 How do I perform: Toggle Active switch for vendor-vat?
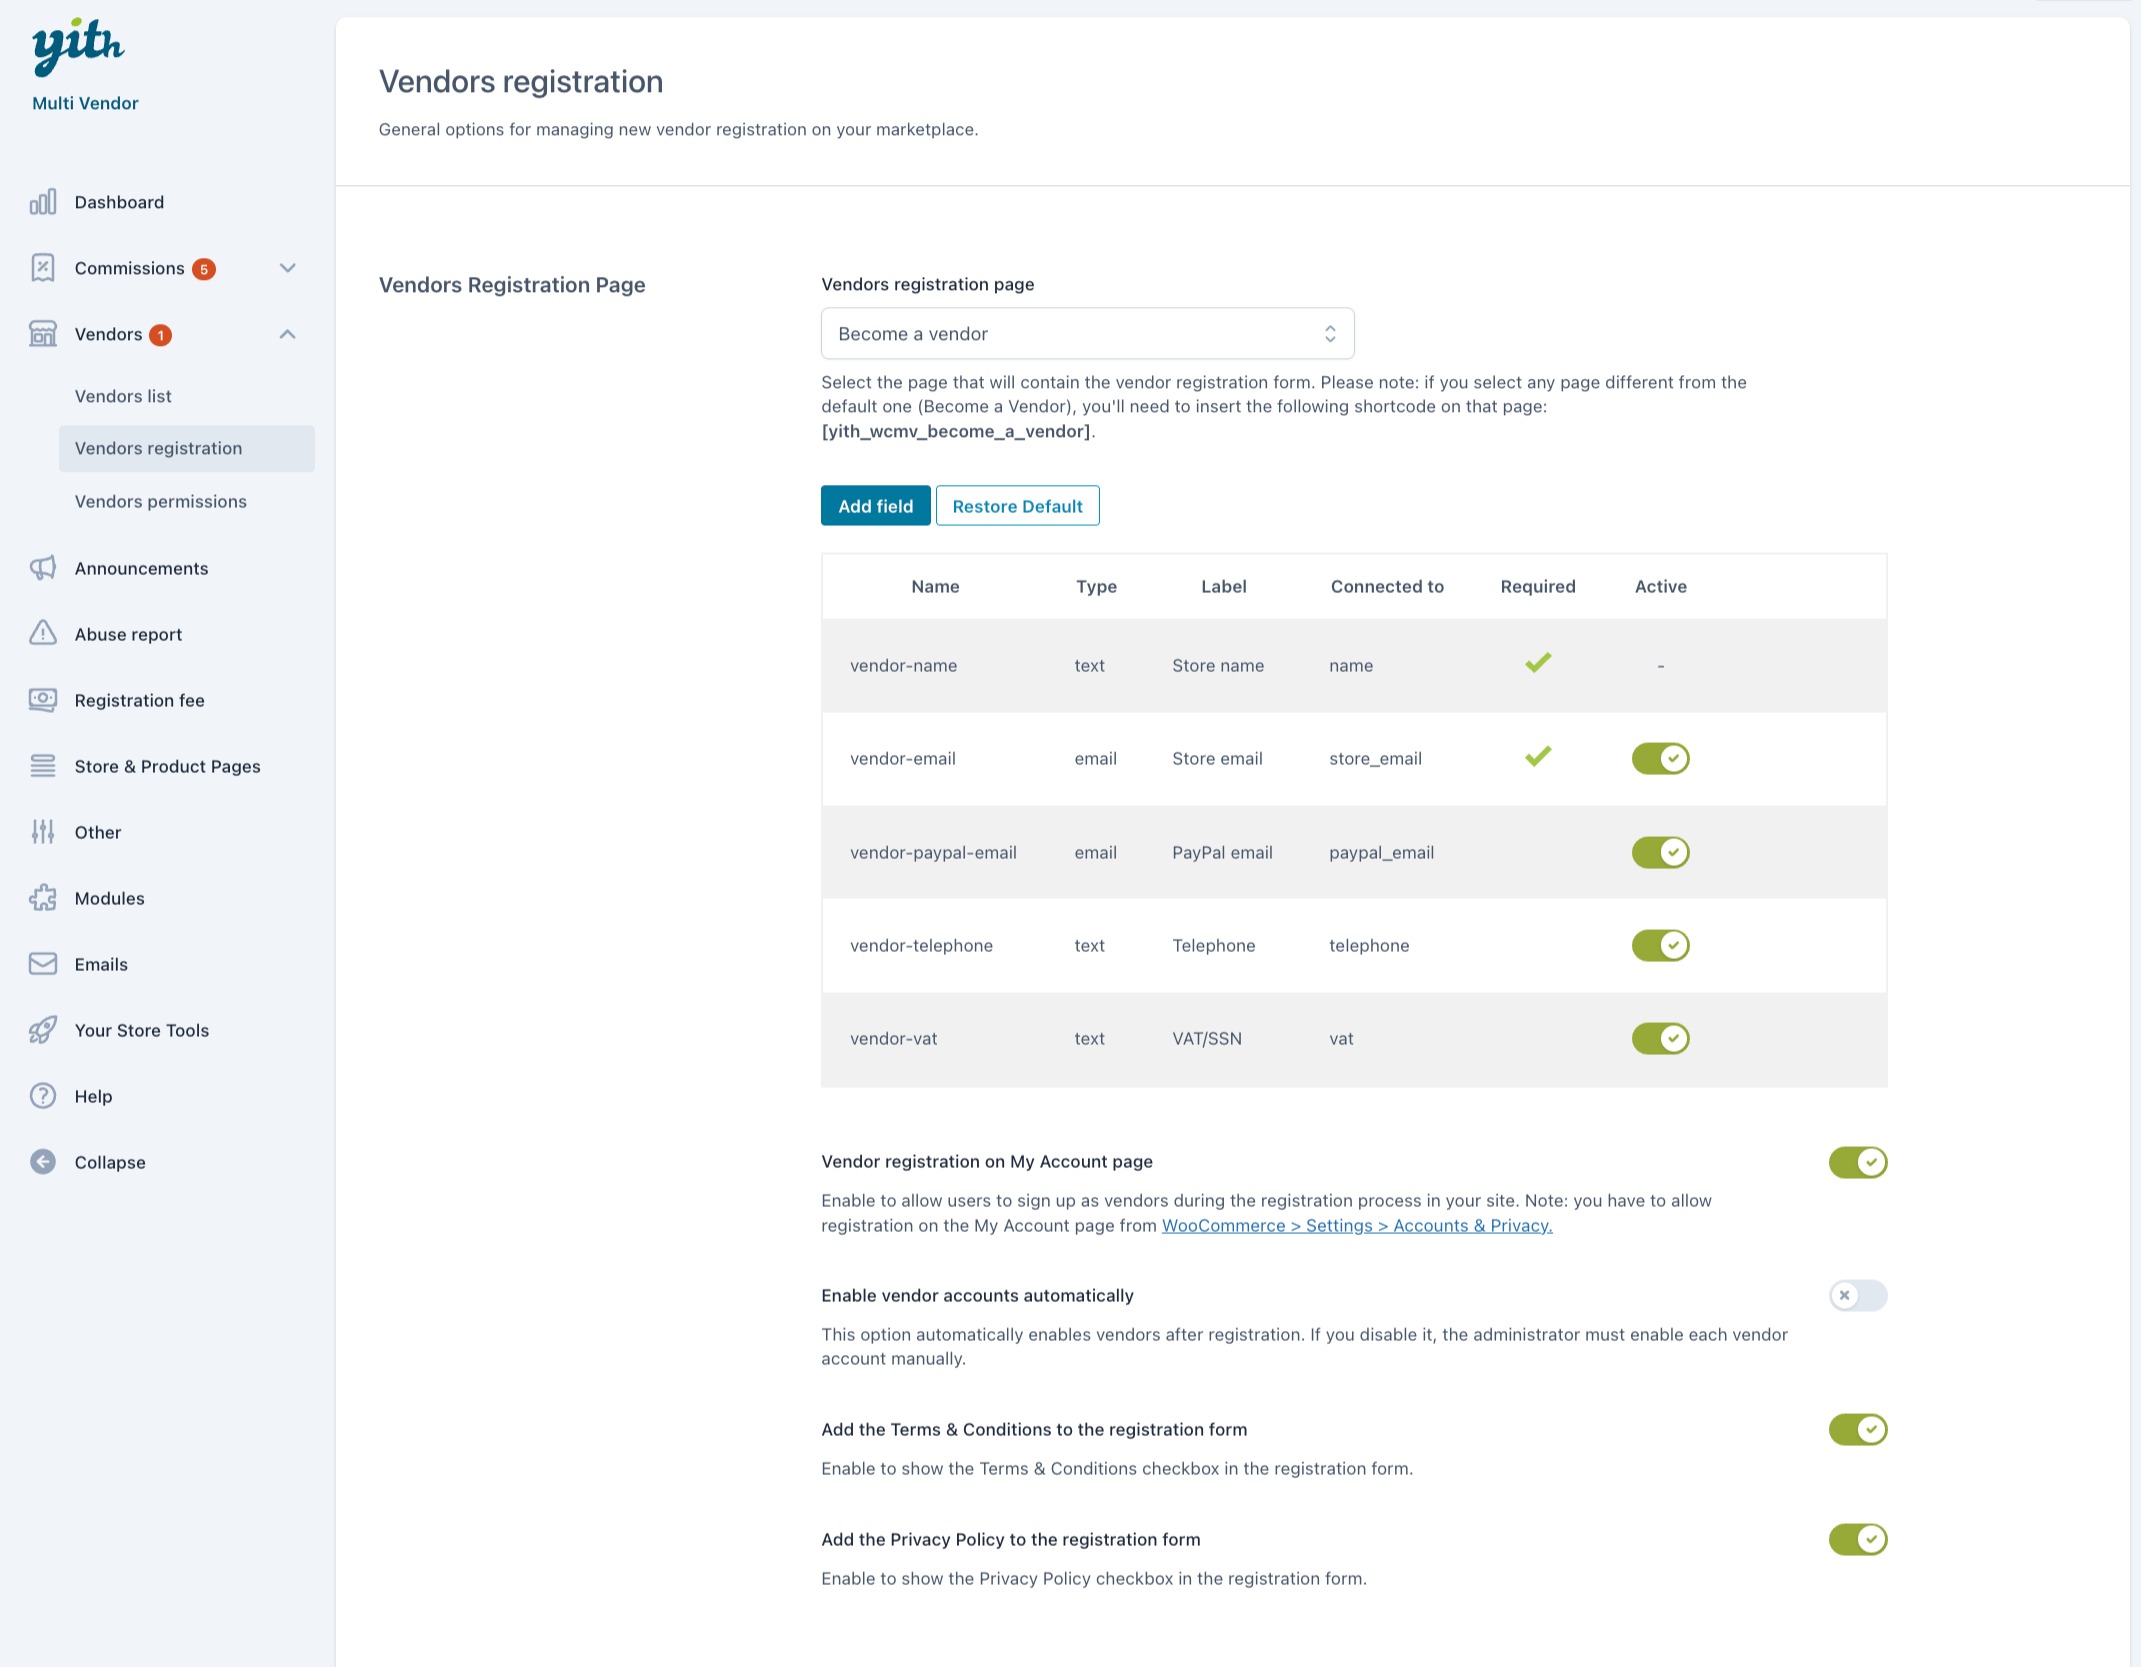pos(1660,1039)
